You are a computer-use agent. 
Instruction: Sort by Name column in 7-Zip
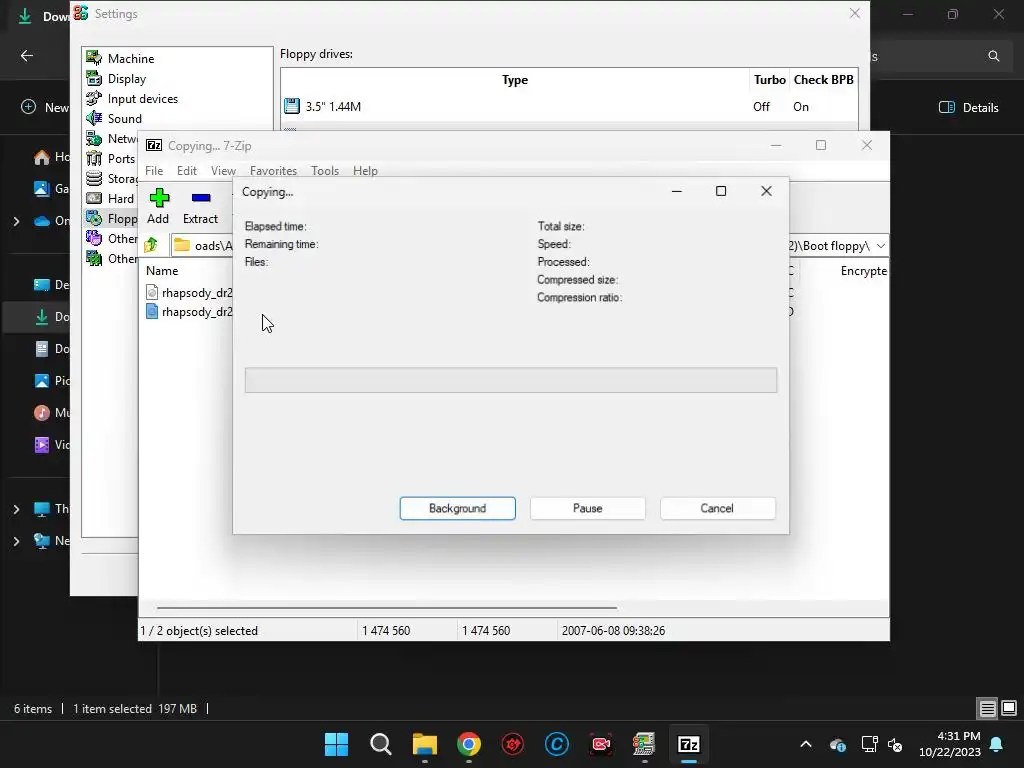[x=162, y=271]
